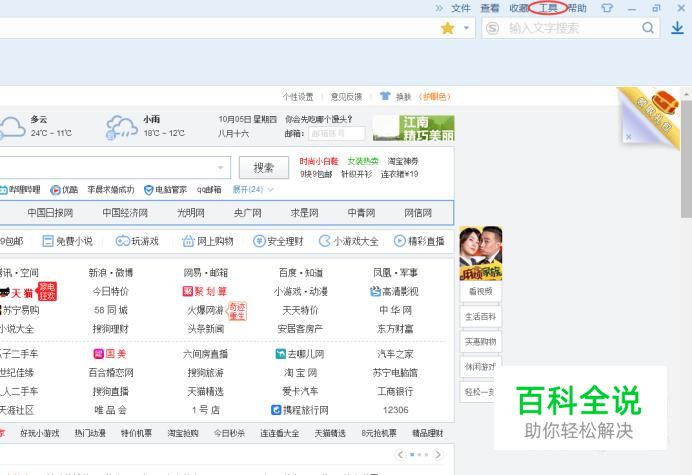Open the 收藏 menu
Viewport: 692px width, 475px height.
pos(519,8)
